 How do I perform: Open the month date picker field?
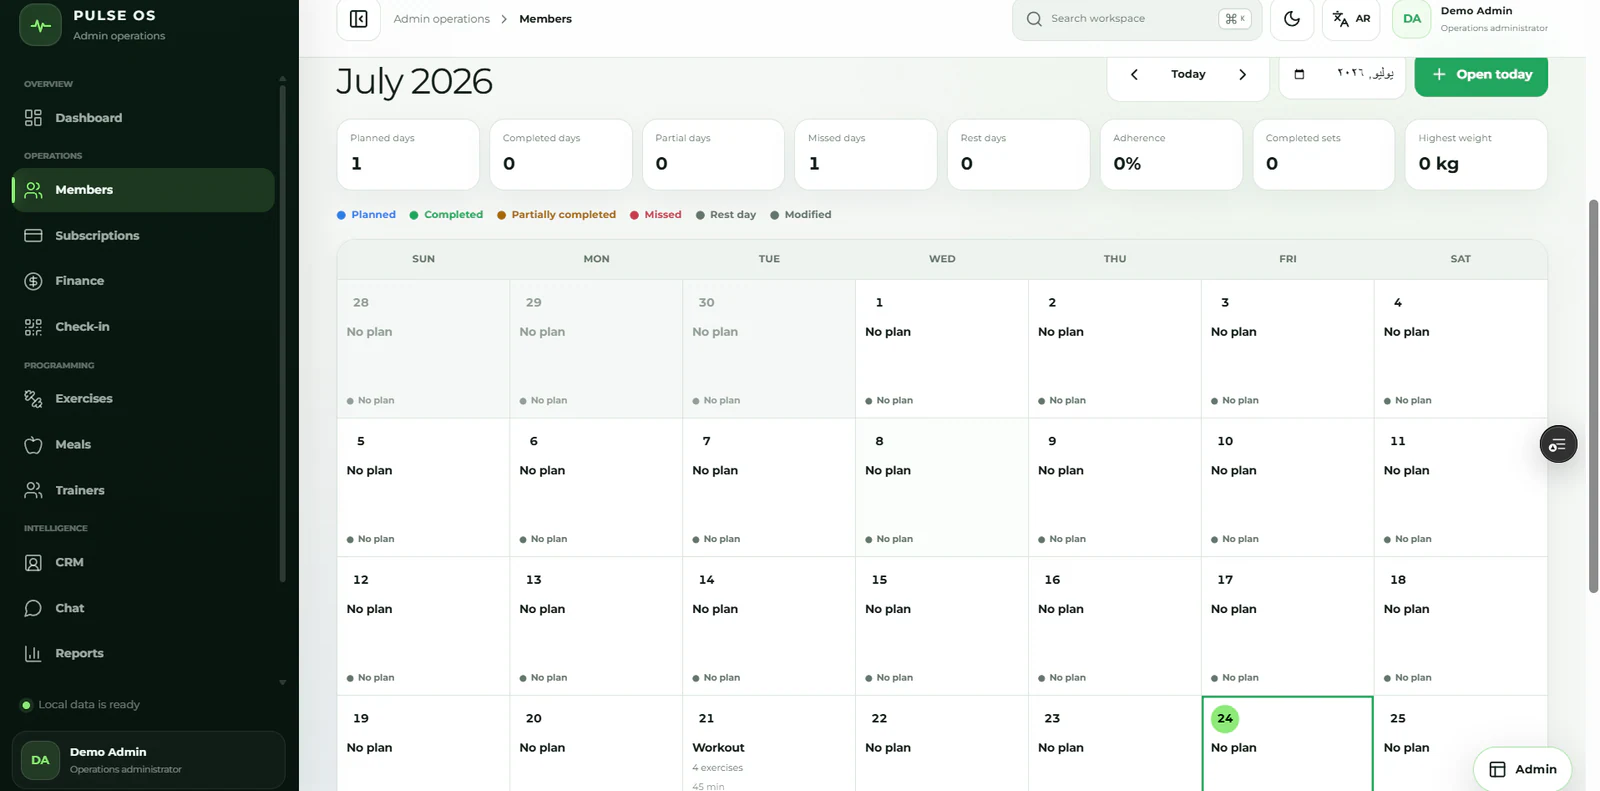(1342, 74)
